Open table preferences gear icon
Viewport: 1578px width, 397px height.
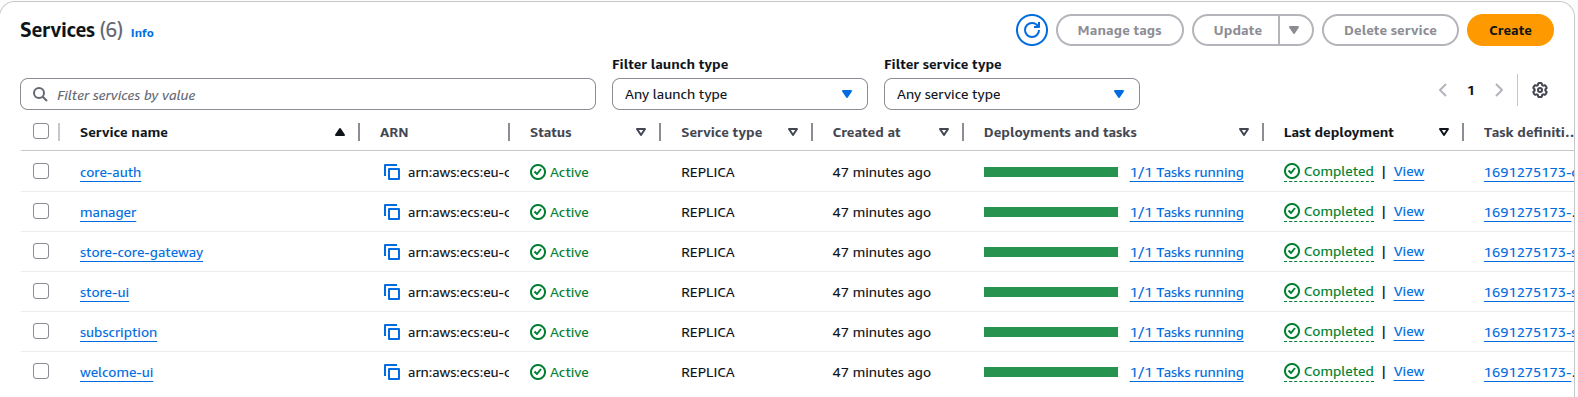pos(1540,90)
